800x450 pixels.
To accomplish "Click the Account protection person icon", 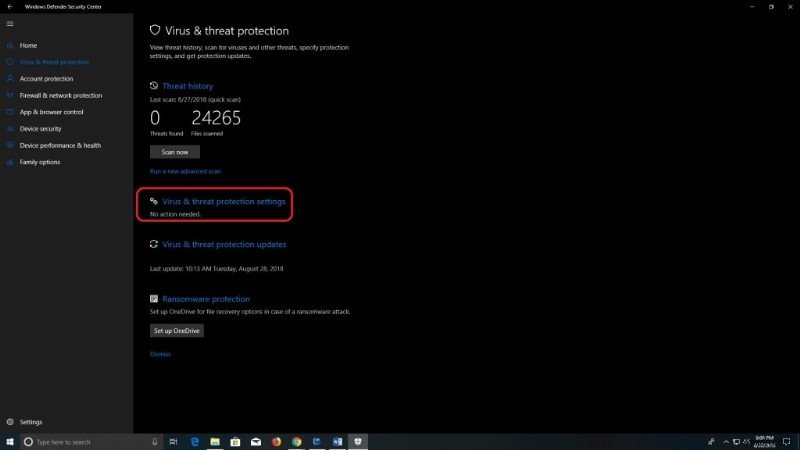I will tap(10, 79).
